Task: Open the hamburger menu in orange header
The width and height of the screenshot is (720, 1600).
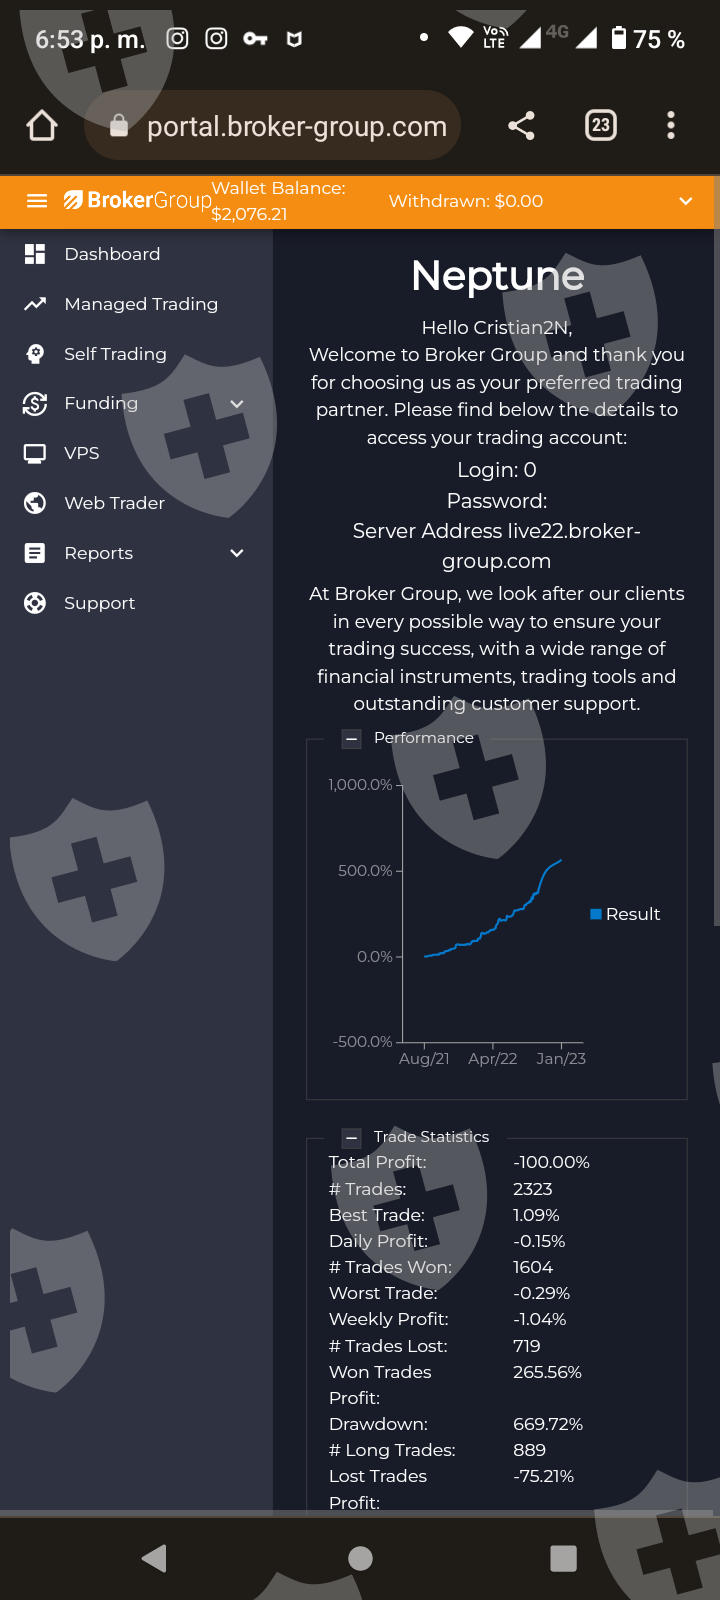Action: [37, 201]
